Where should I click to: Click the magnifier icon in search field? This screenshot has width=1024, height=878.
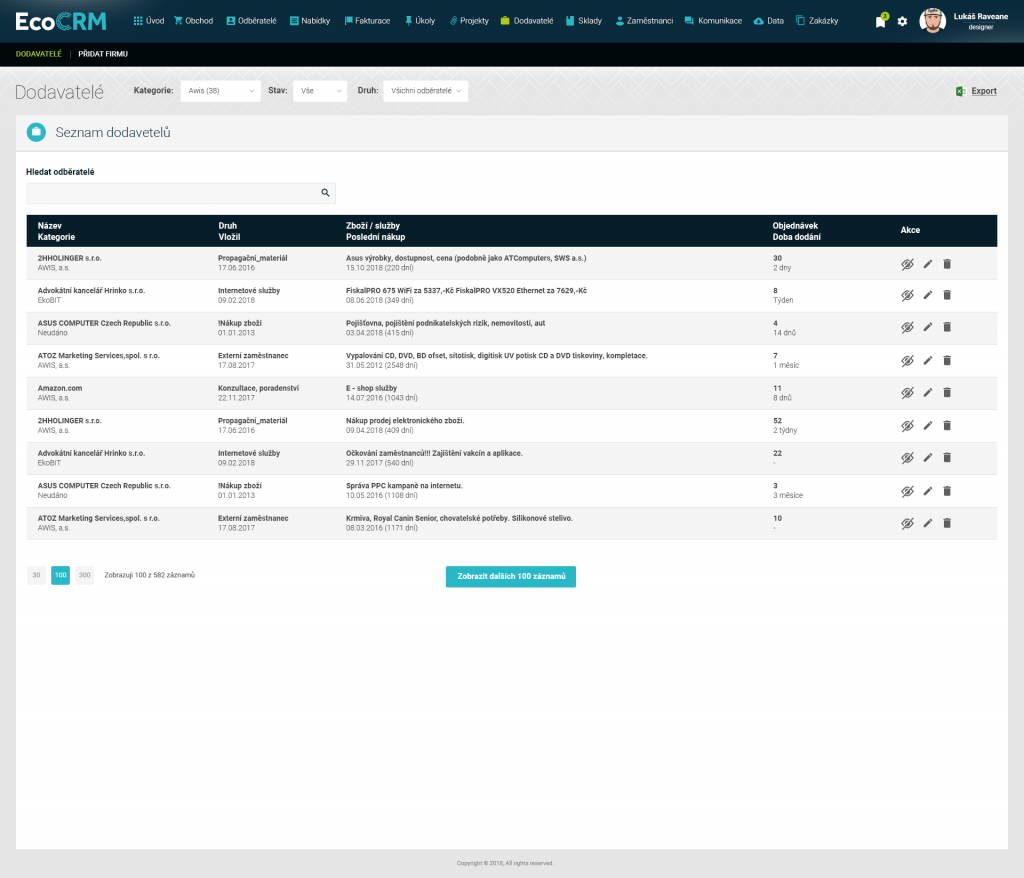(x=325, y=193)
